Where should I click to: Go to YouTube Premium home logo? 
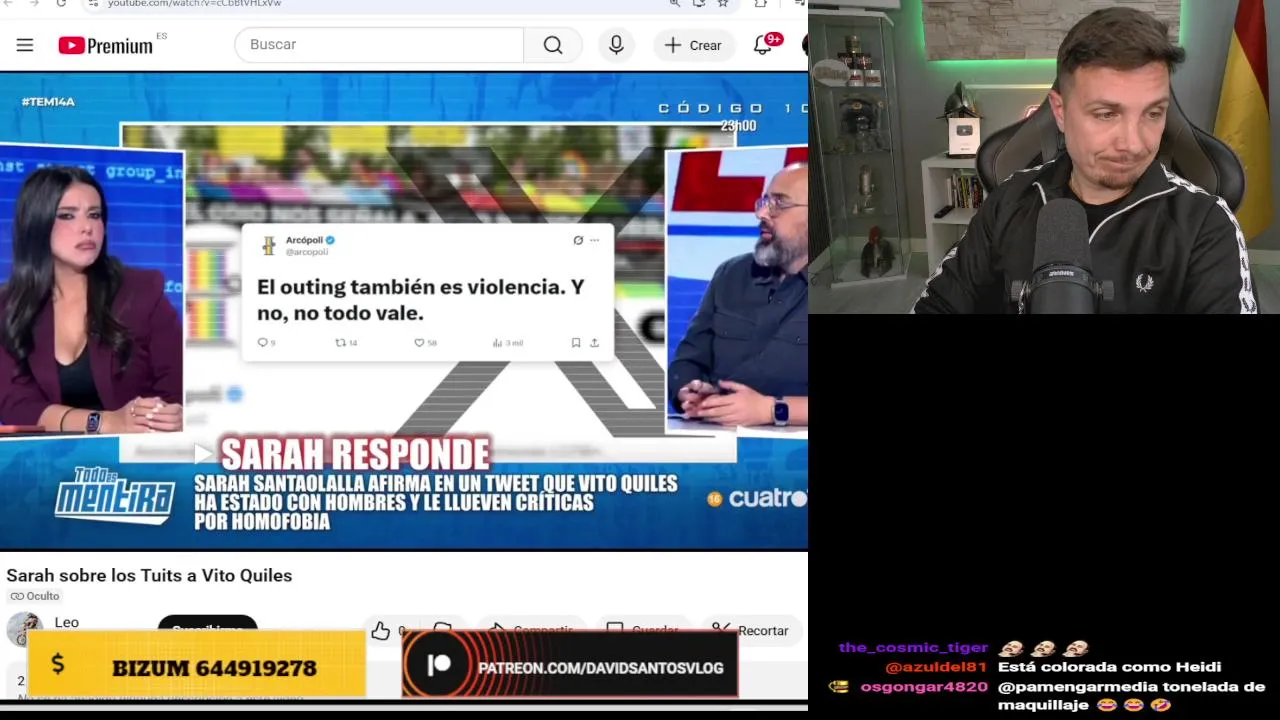105,45
